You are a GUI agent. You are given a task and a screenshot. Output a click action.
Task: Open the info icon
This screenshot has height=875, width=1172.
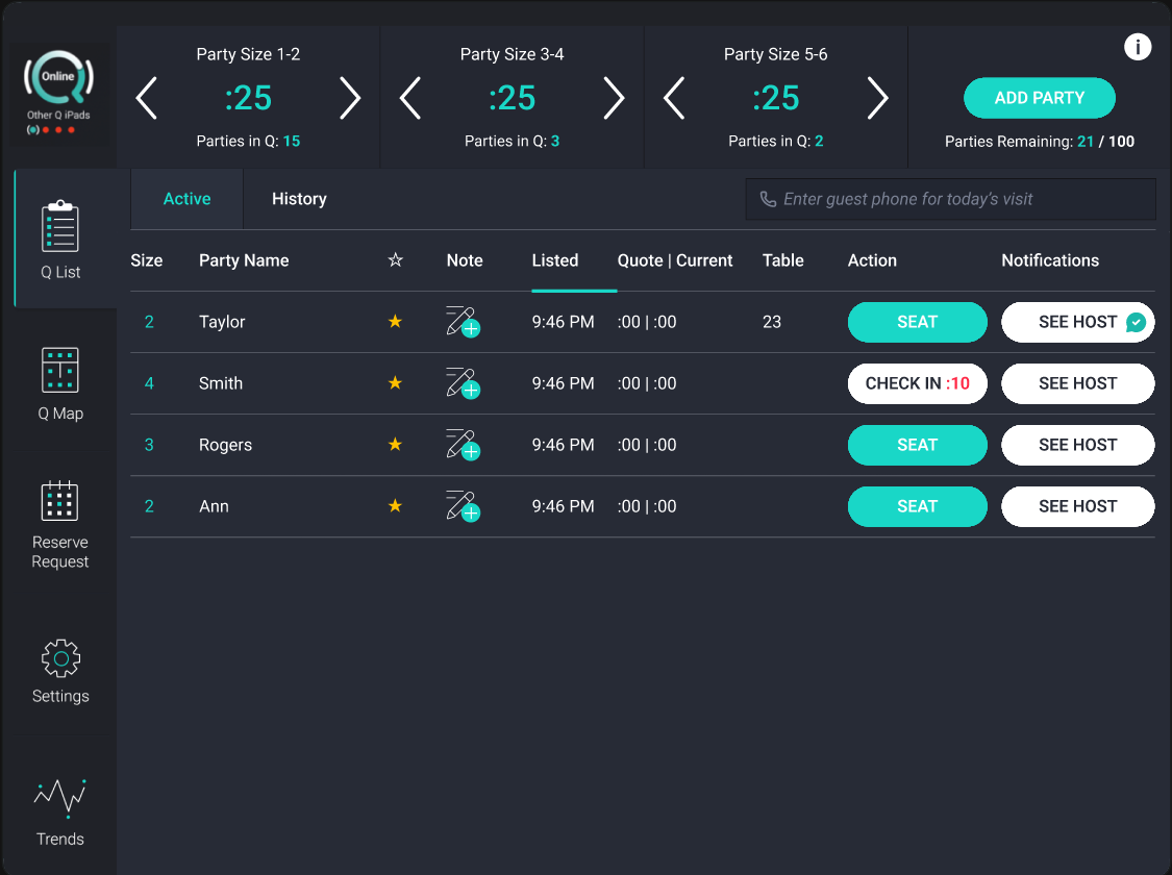1137,47
